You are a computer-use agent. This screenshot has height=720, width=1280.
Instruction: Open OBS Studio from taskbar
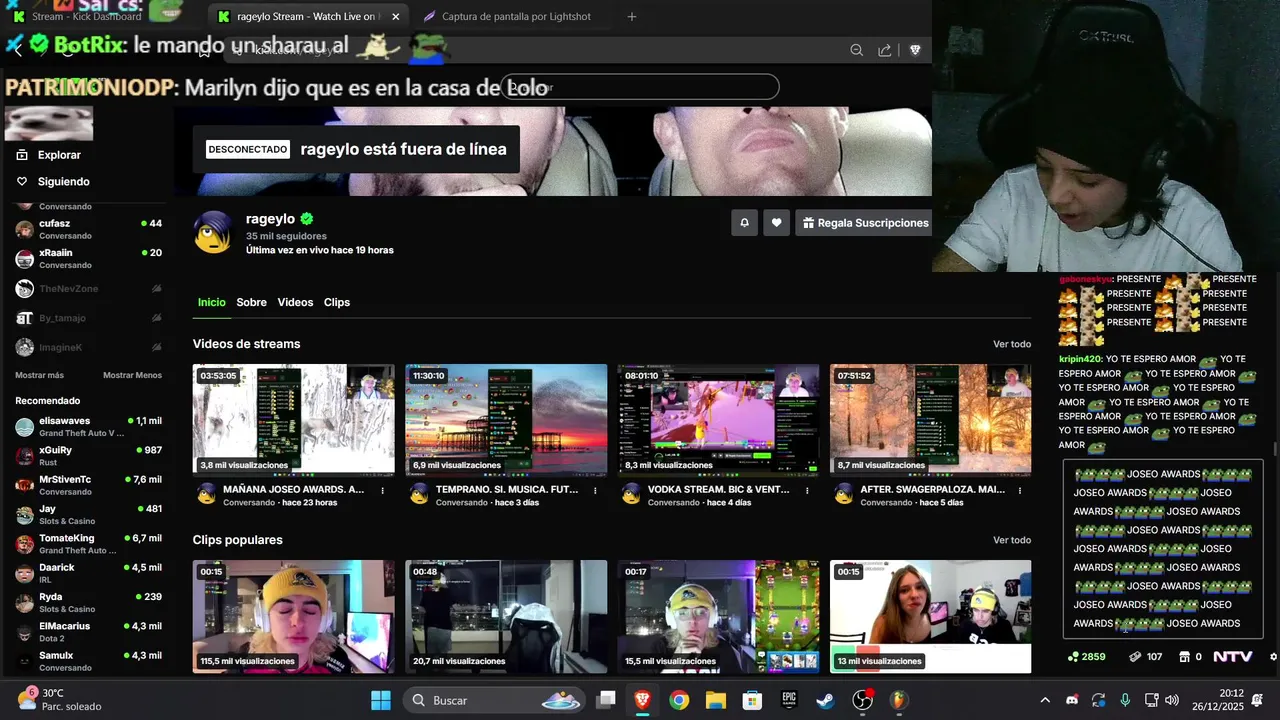(862, 700)
